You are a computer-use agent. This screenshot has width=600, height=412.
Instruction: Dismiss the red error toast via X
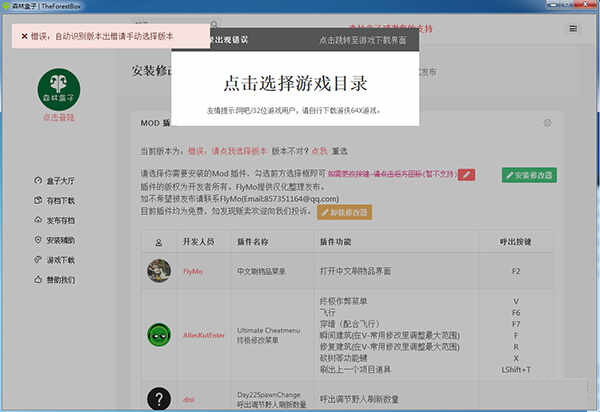click(x=24, y=36)
